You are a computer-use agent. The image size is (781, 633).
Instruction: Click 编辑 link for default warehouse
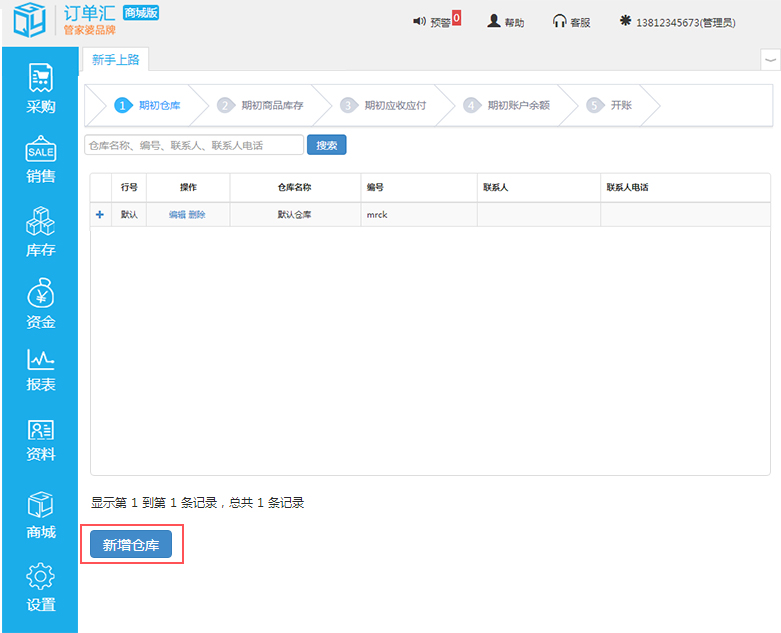176,214
